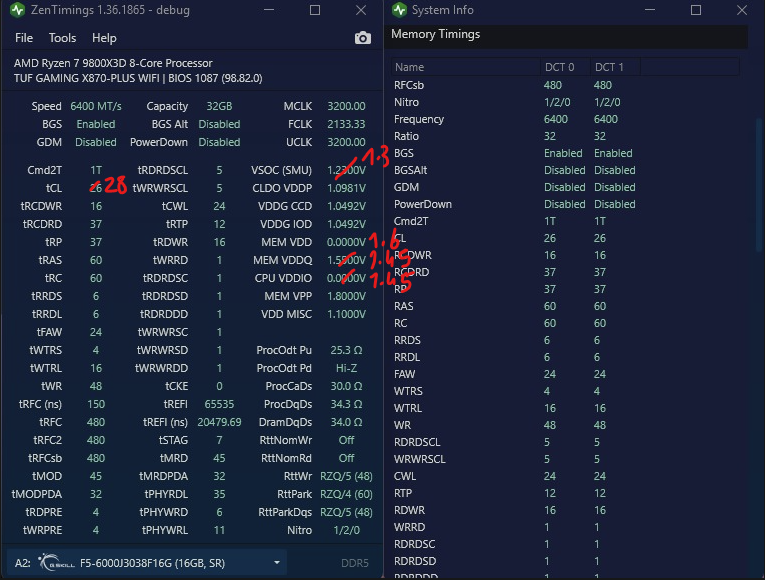Click the CLDO VDDP 1.0981V value
Viewport: 765px width, 580px height.
[346, 188]
